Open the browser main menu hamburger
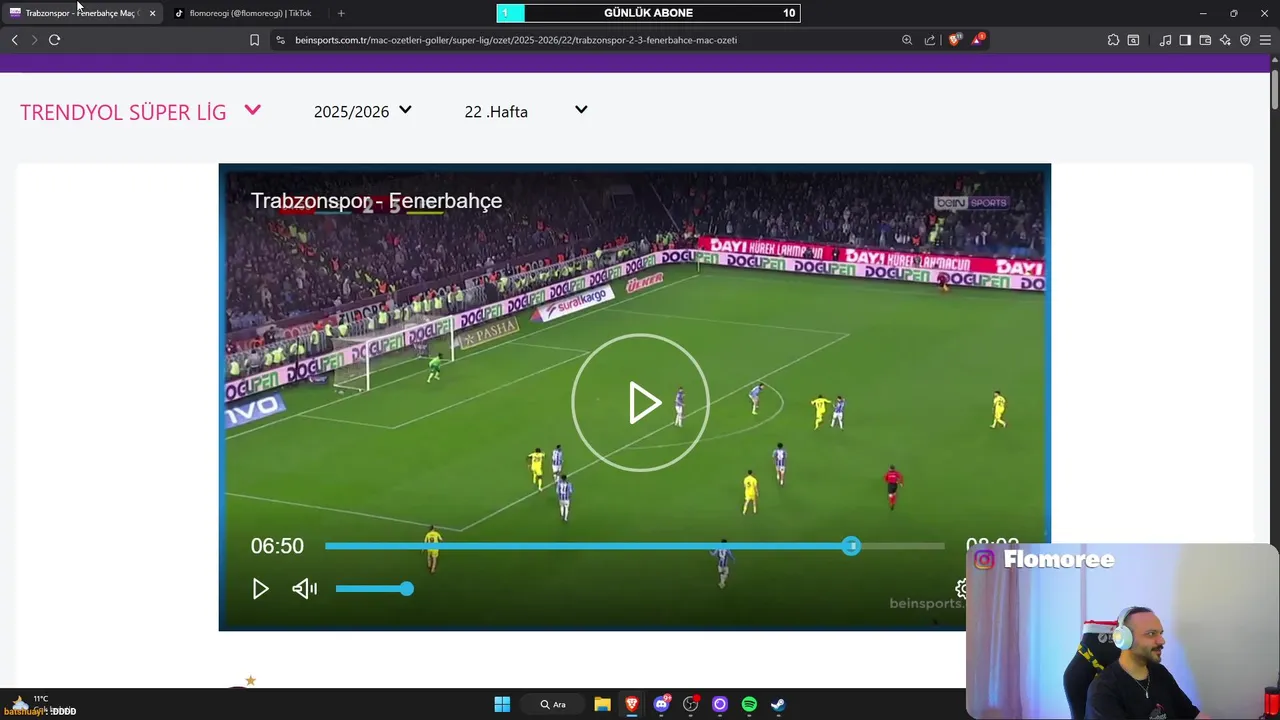Viewport: 1280px width, 720px height. (x=1265, y=40)
